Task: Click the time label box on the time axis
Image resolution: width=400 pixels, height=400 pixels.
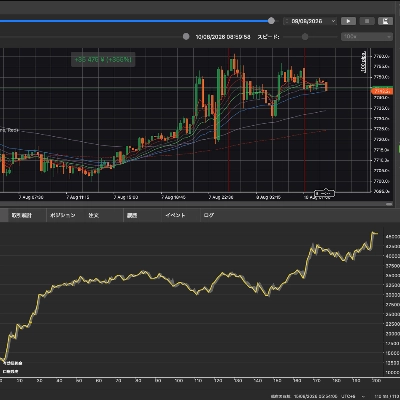Action: [324, 193]
